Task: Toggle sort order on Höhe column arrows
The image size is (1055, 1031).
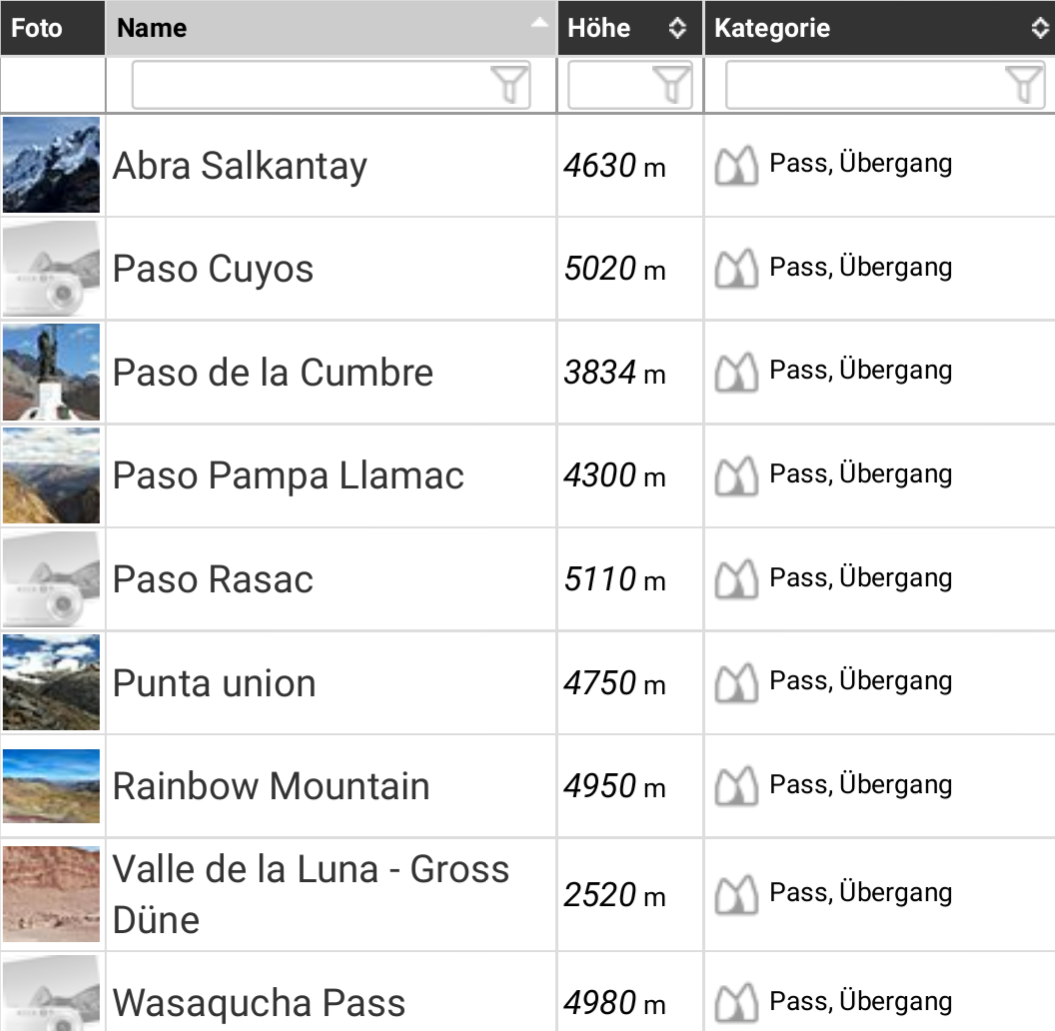Action: (677, 28)
